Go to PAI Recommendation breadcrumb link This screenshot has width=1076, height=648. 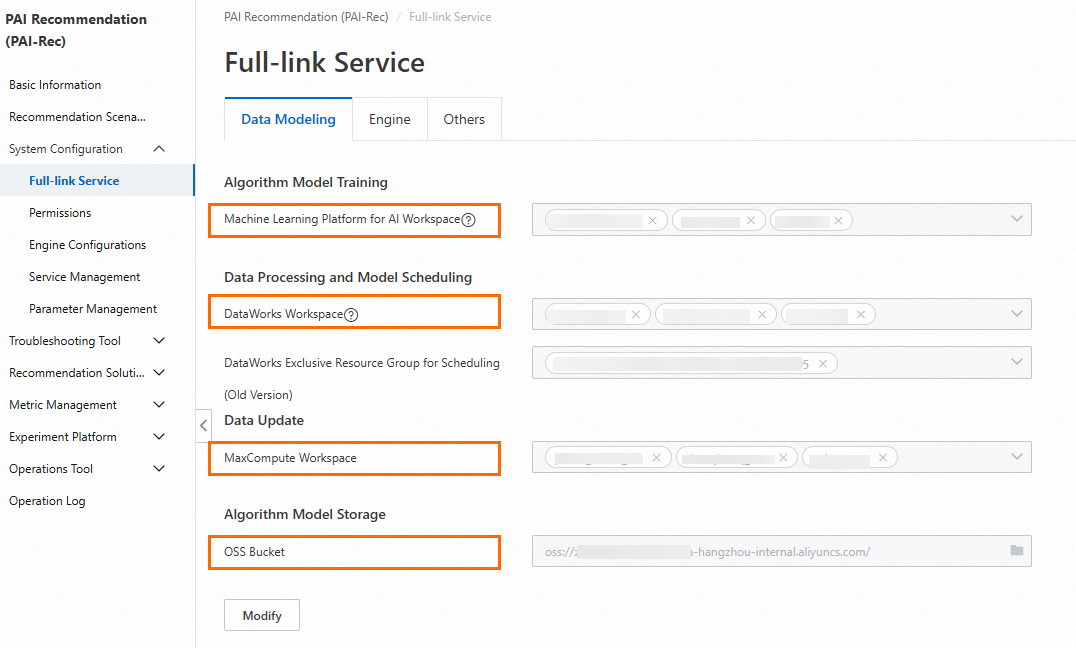click(x=306, y=17)
